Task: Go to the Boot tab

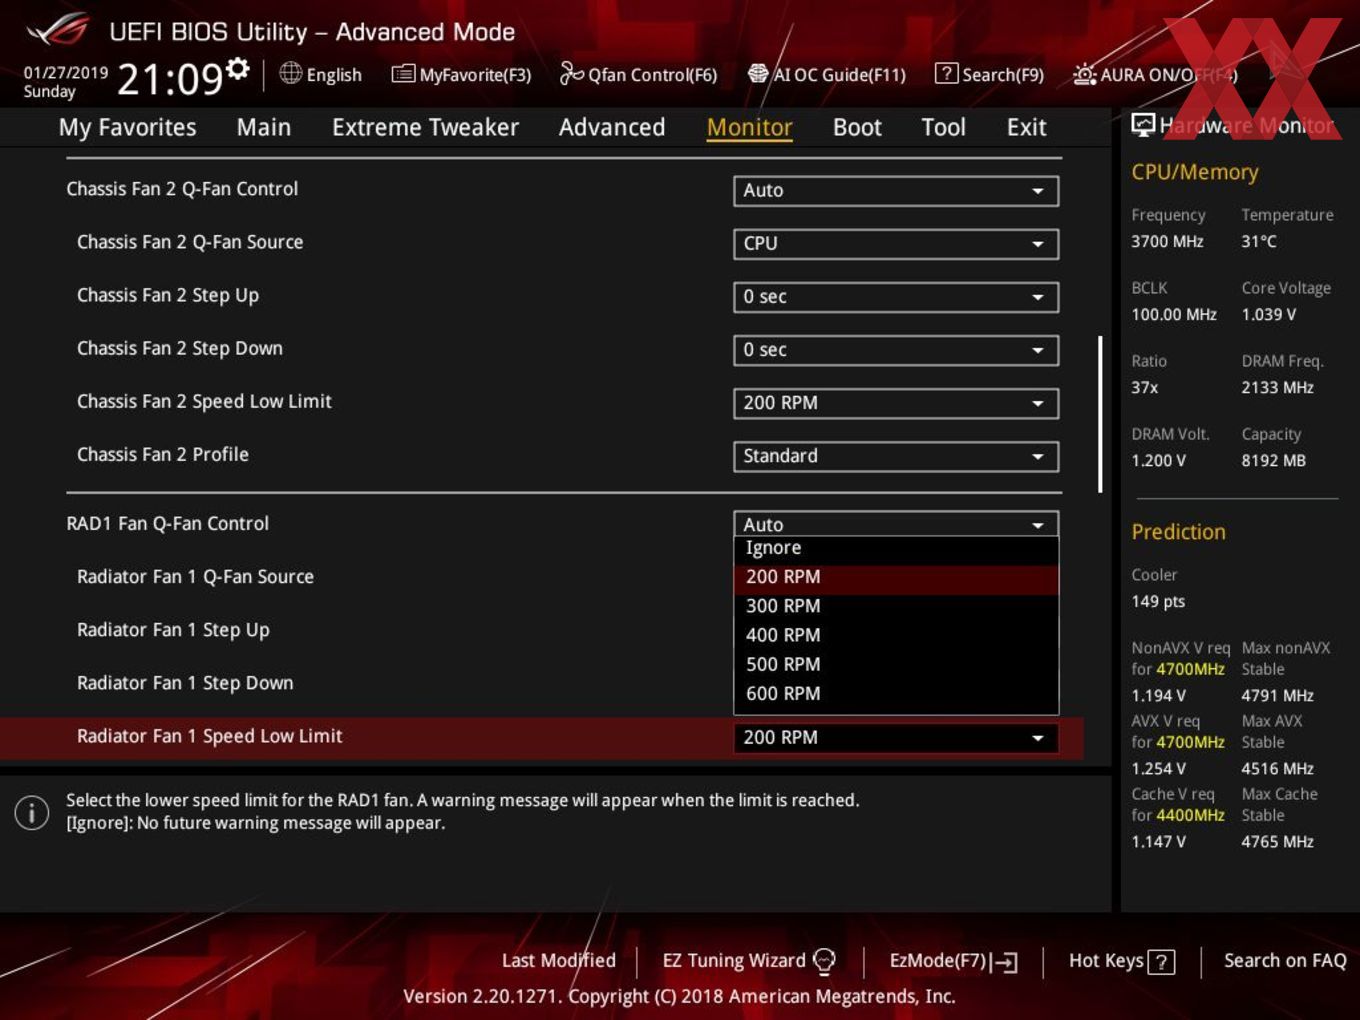Action: tap(857, 128)
